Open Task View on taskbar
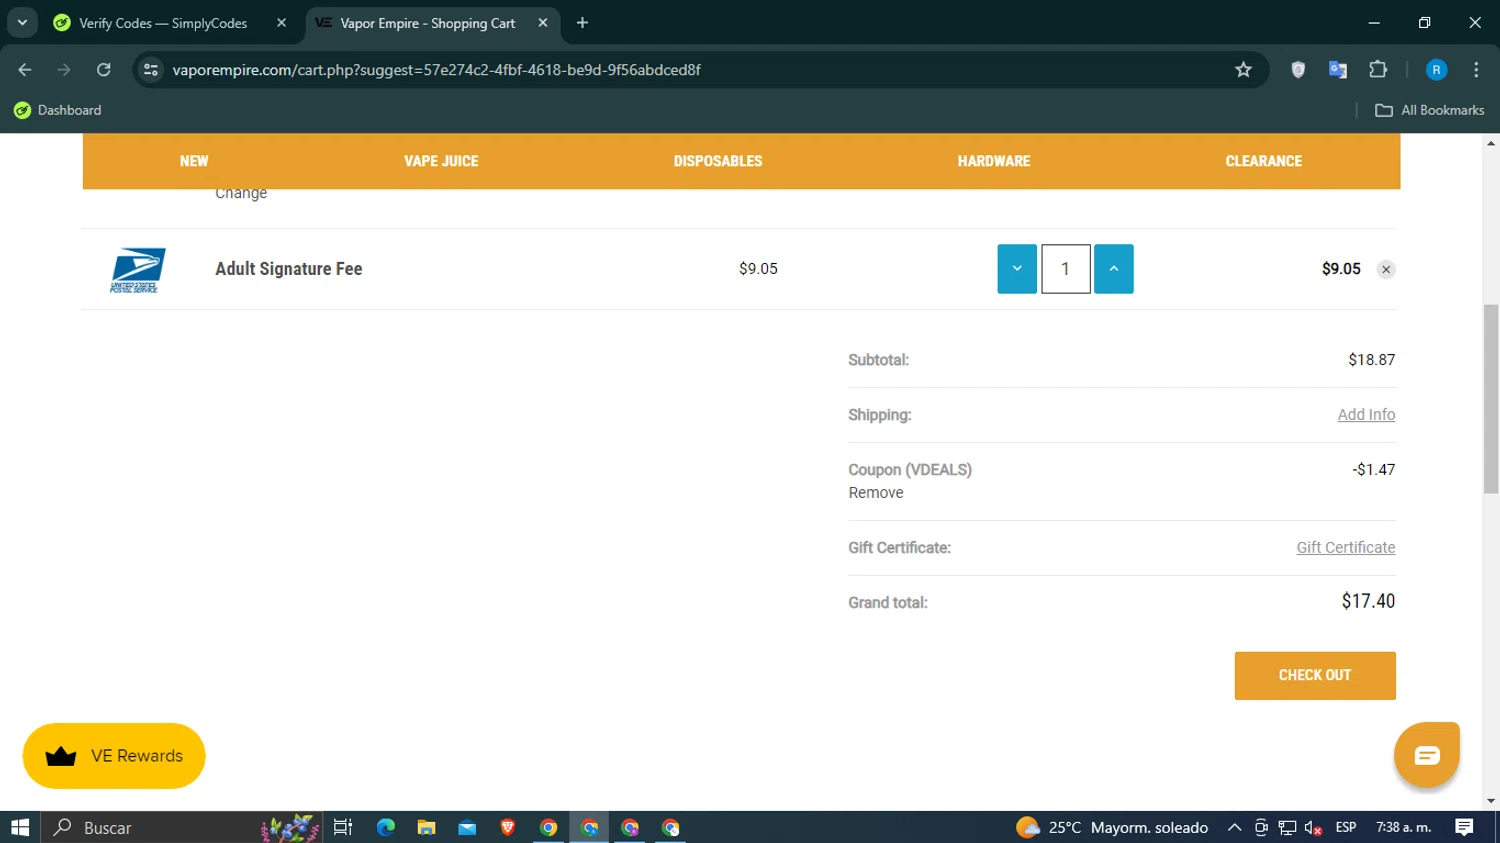 (x=343, y=827)
